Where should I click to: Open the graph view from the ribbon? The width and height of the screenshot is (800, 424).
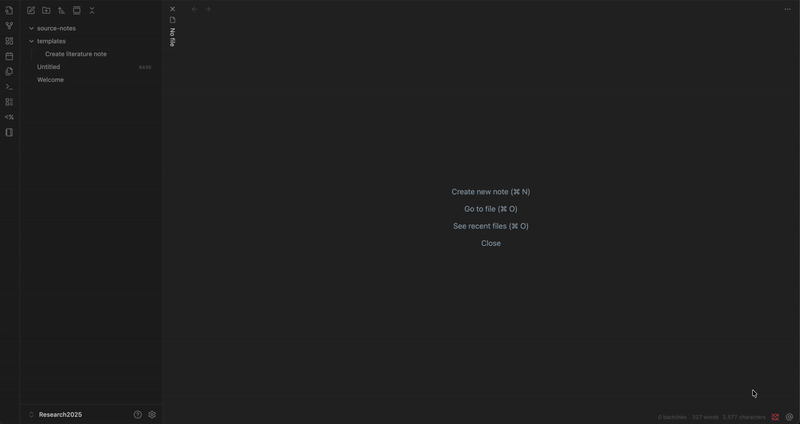(x=9, y=26)
